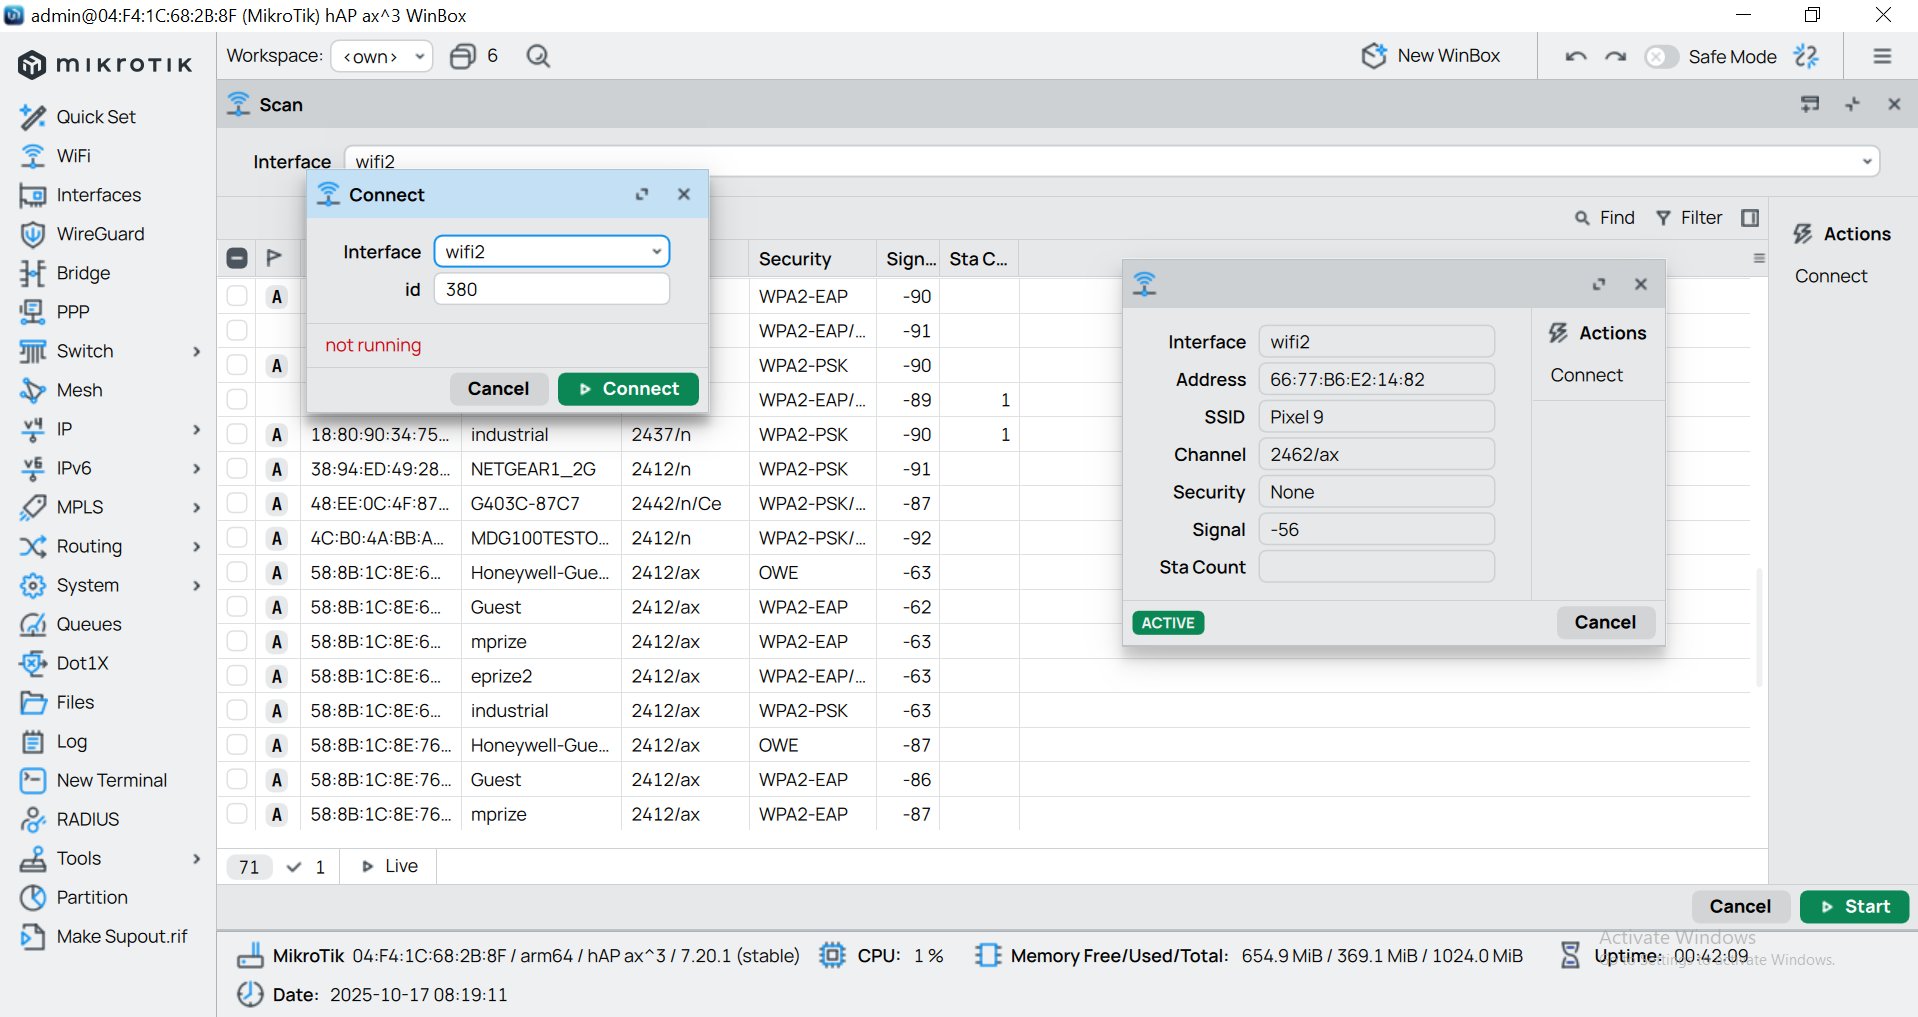Screen dimensions: 1918x1017
Task: Click the redo arrow icon
Action: tap(1615, 57)
